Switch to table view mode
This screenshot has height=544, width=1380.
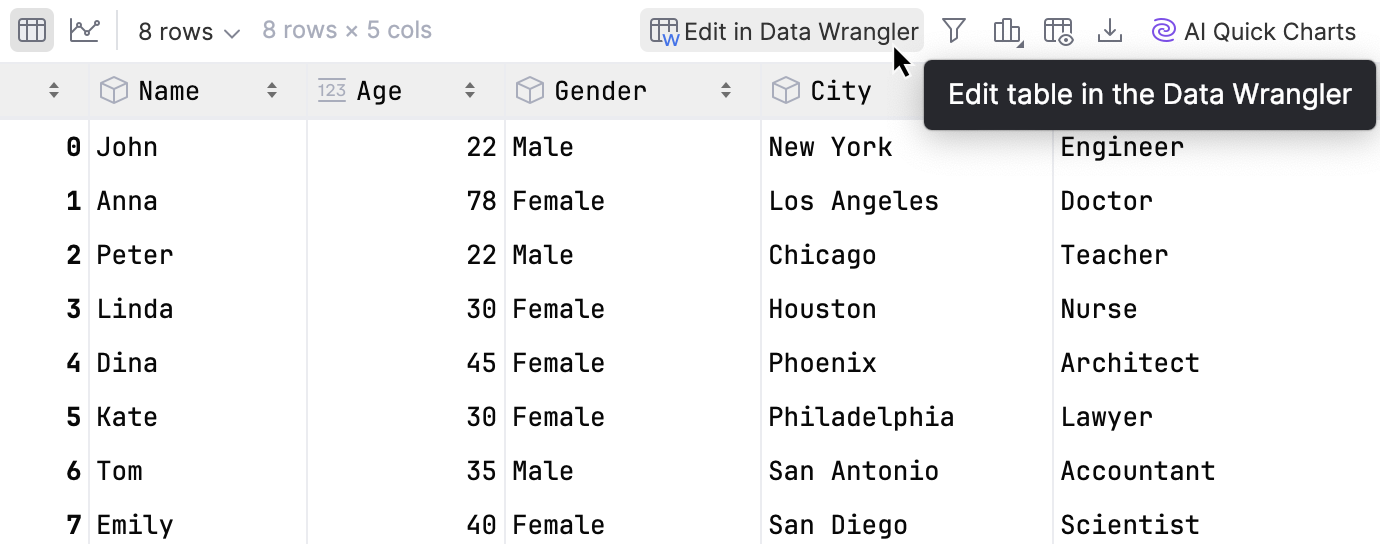[32, 31]
